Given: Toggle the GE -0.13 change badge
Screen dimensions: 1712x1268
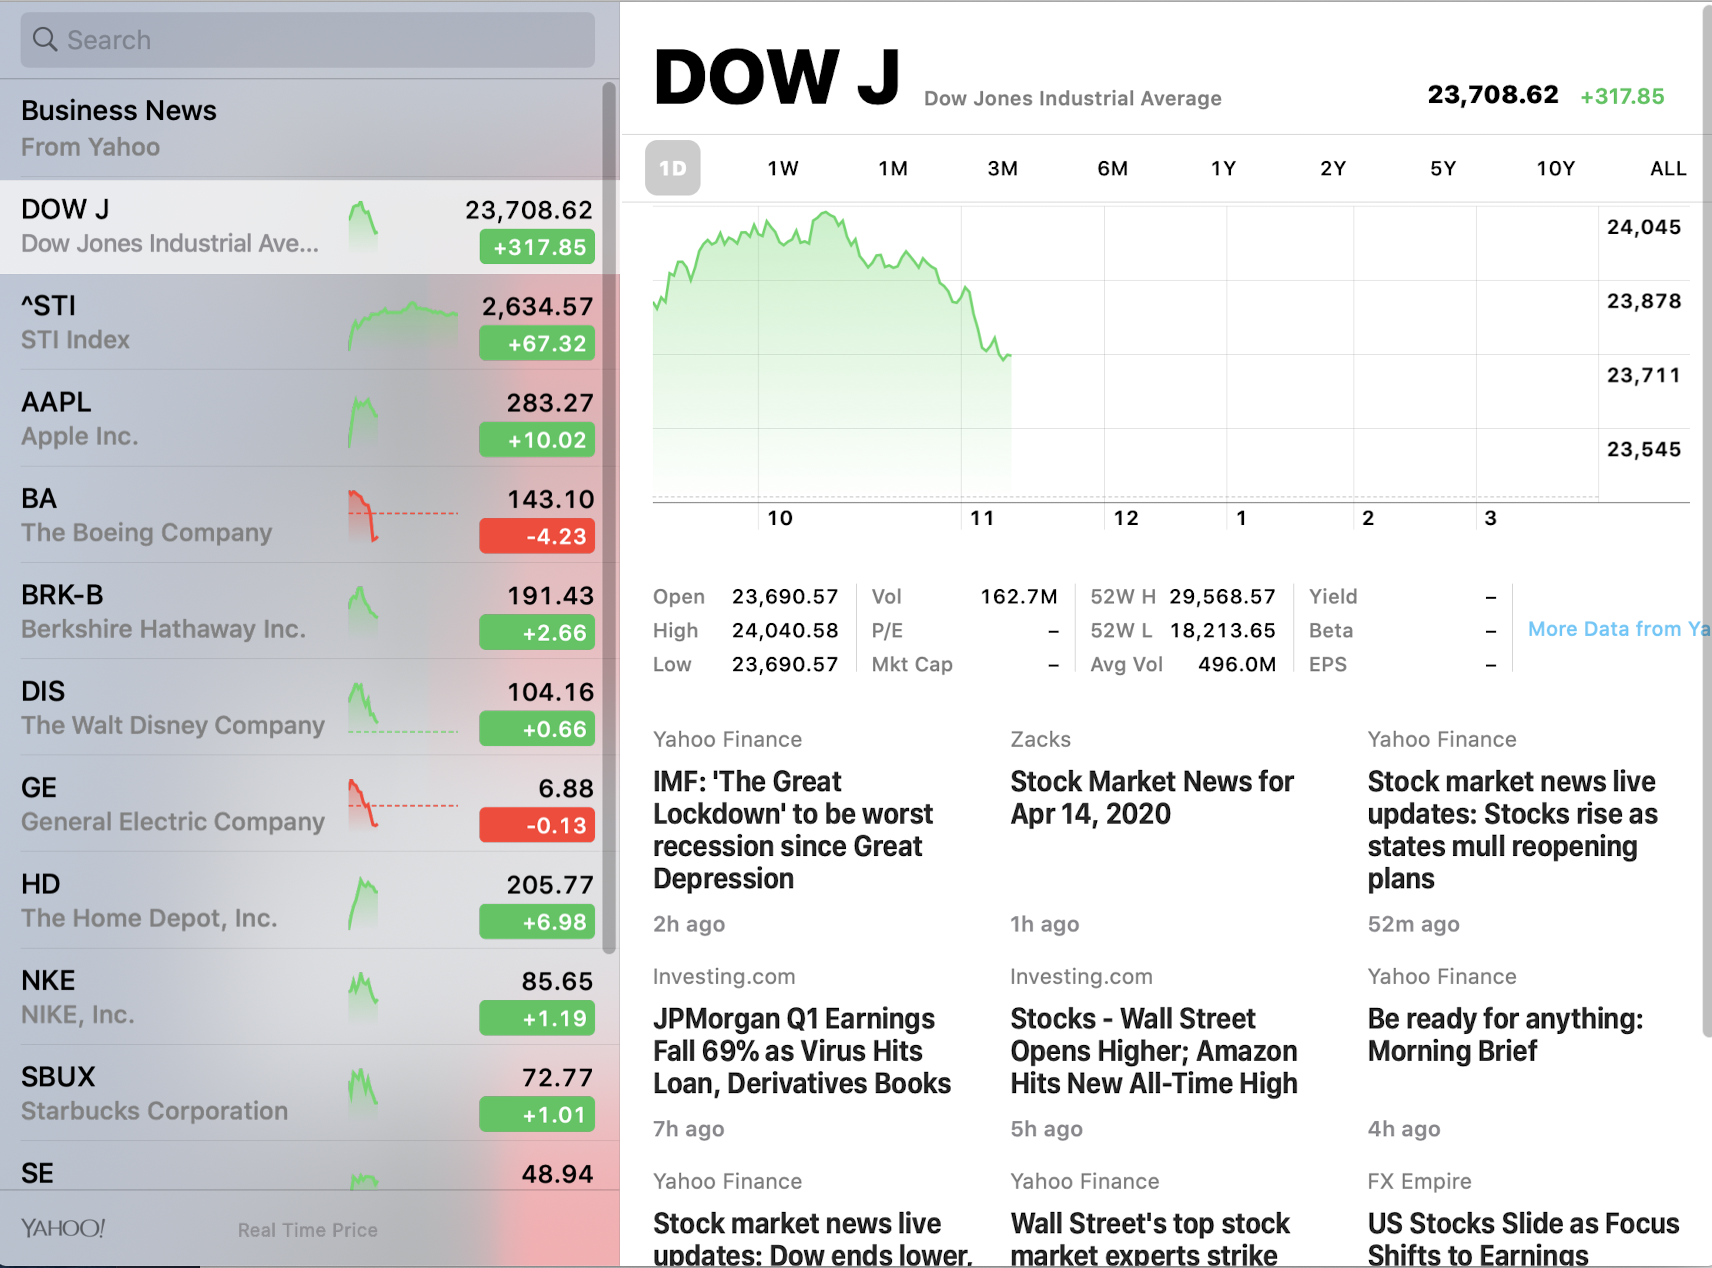Looking at the screenshot, I should point(537,825).
